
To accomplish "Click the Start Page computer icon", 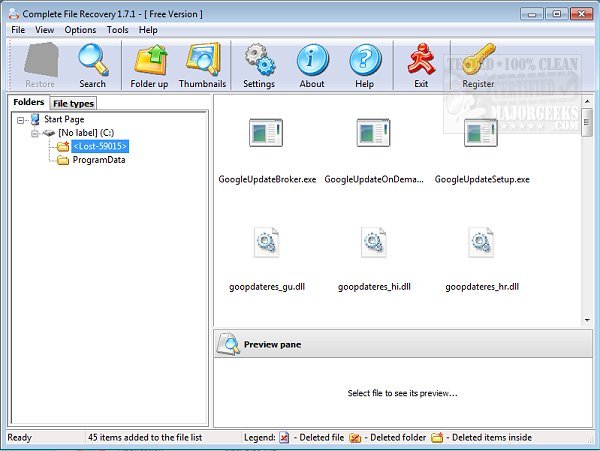I will [35, 119].
